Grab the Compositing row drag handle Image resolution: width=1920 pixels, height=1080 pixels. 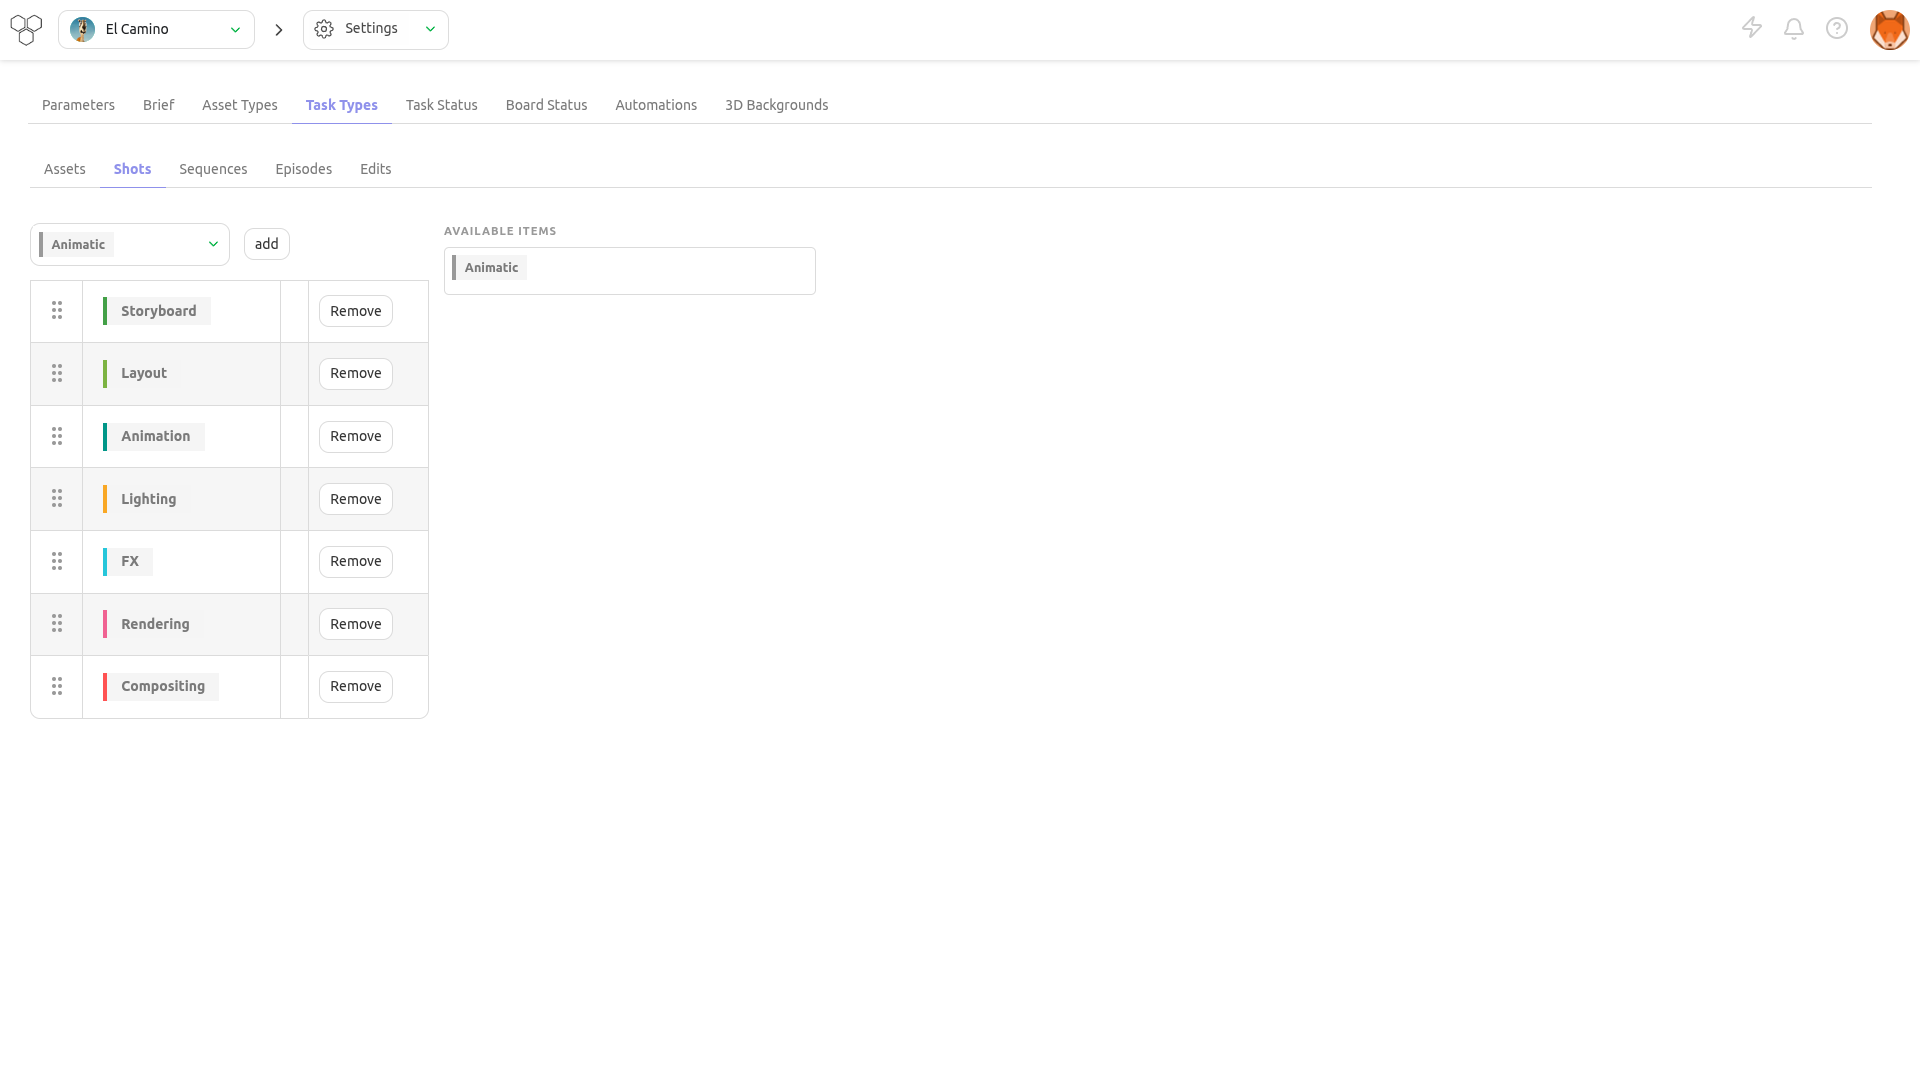click(x=57, y=686)
